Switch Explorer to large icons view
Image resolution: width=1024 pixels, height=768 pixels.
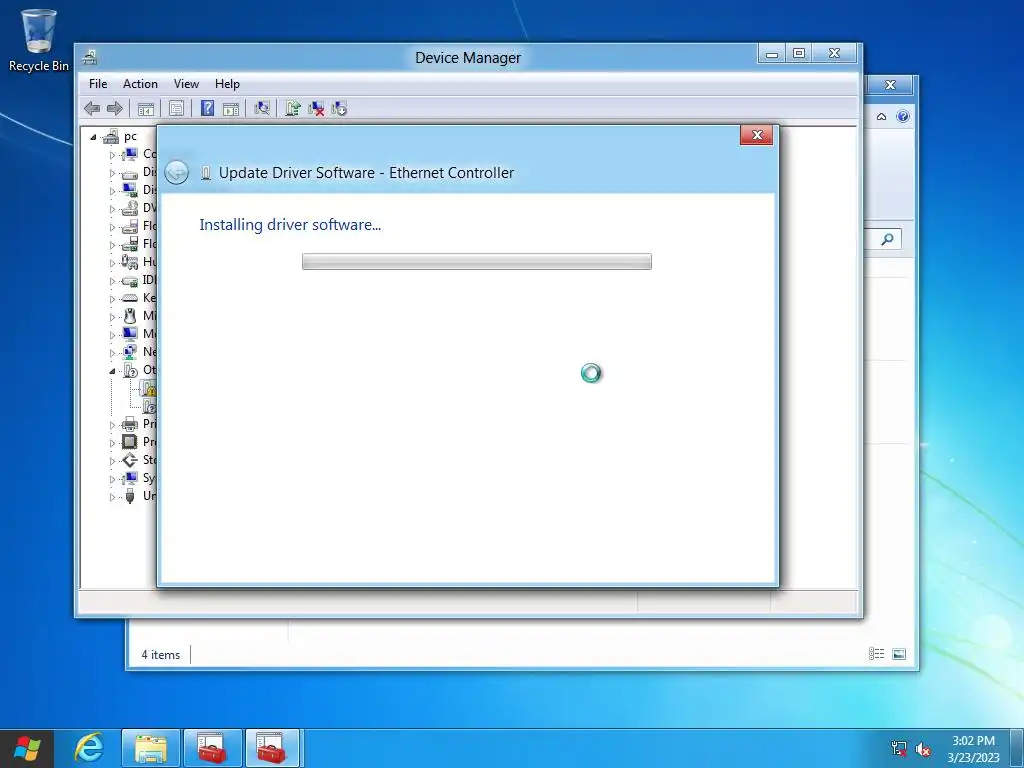(899, 654)
